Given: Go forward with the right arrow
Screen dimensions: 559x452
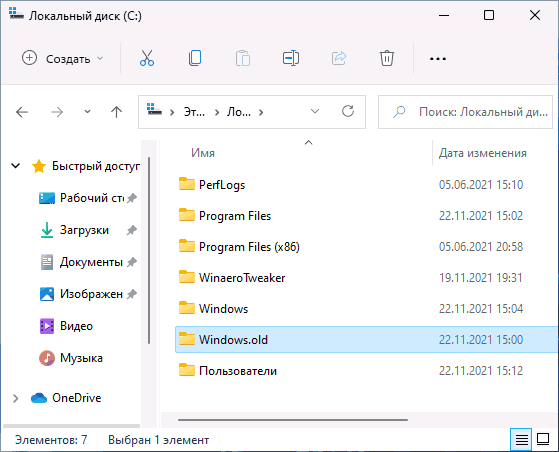Looking at the screenshot, I should 57,112.
